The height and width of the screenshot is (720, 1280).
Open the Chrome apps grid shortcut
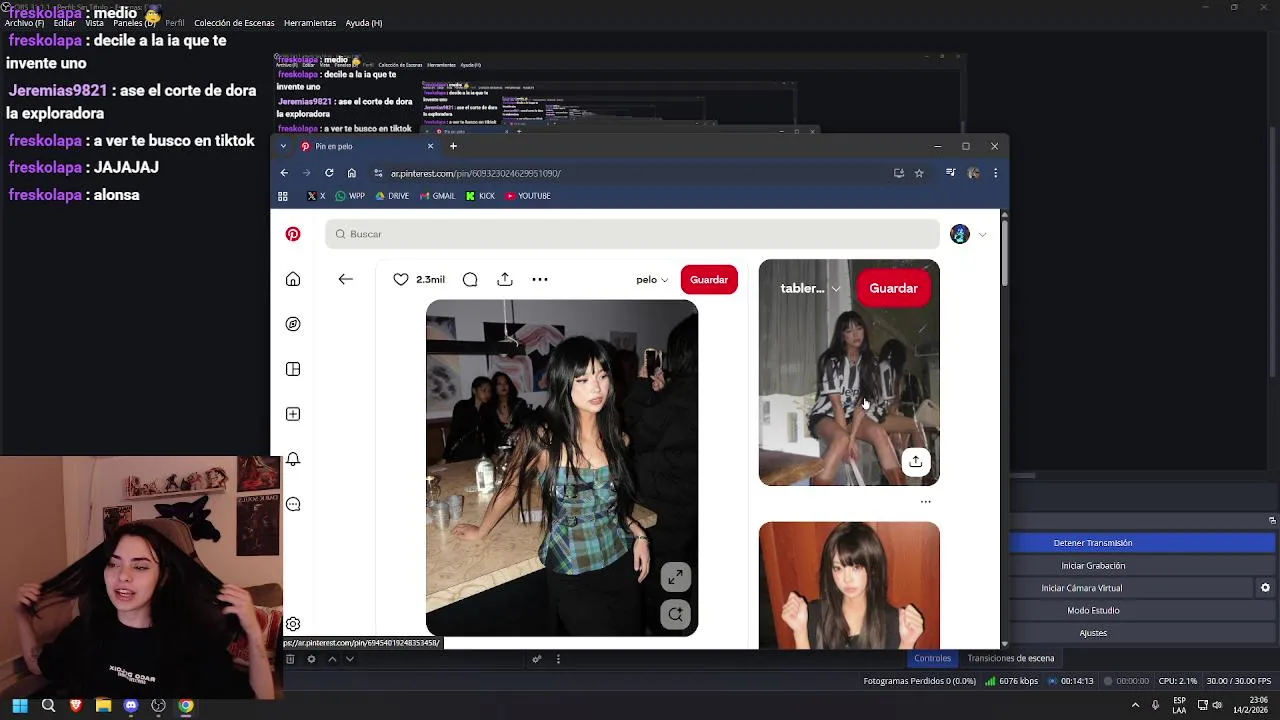283,196
